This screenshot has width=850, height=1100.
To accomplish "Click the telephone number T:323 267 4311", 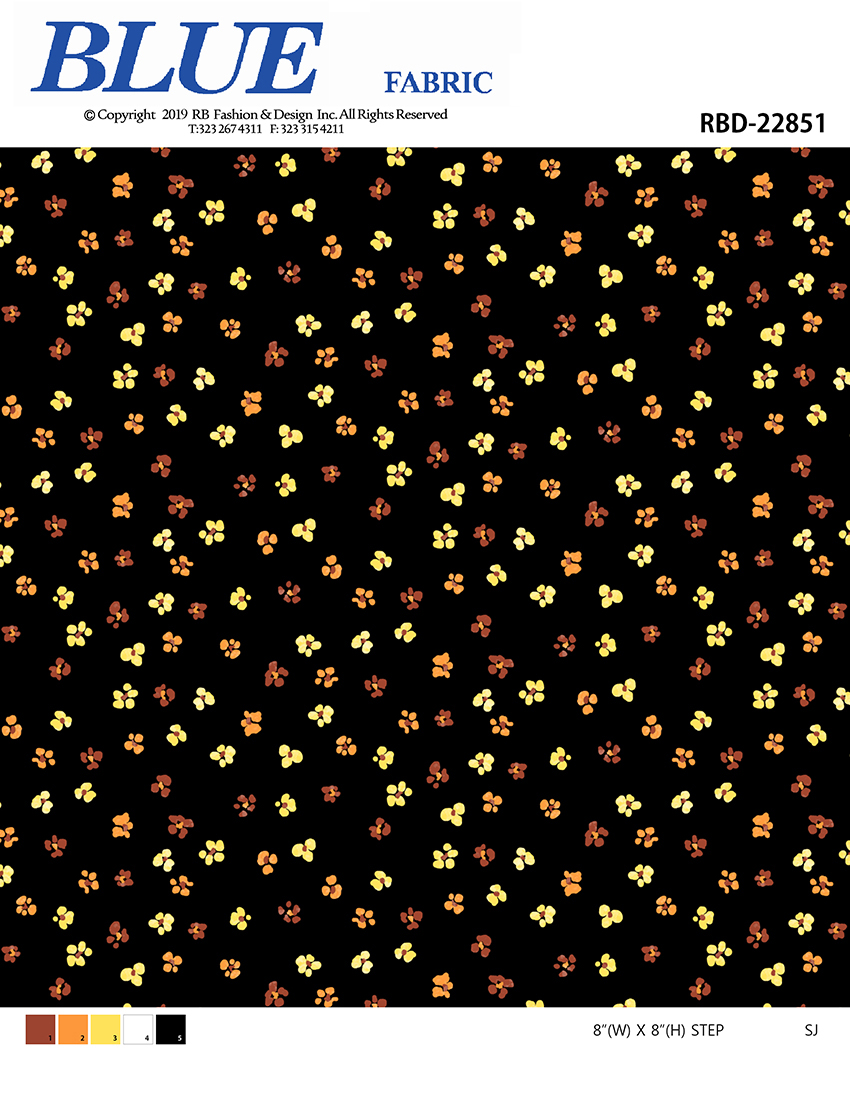I will [x=224, y=129].
